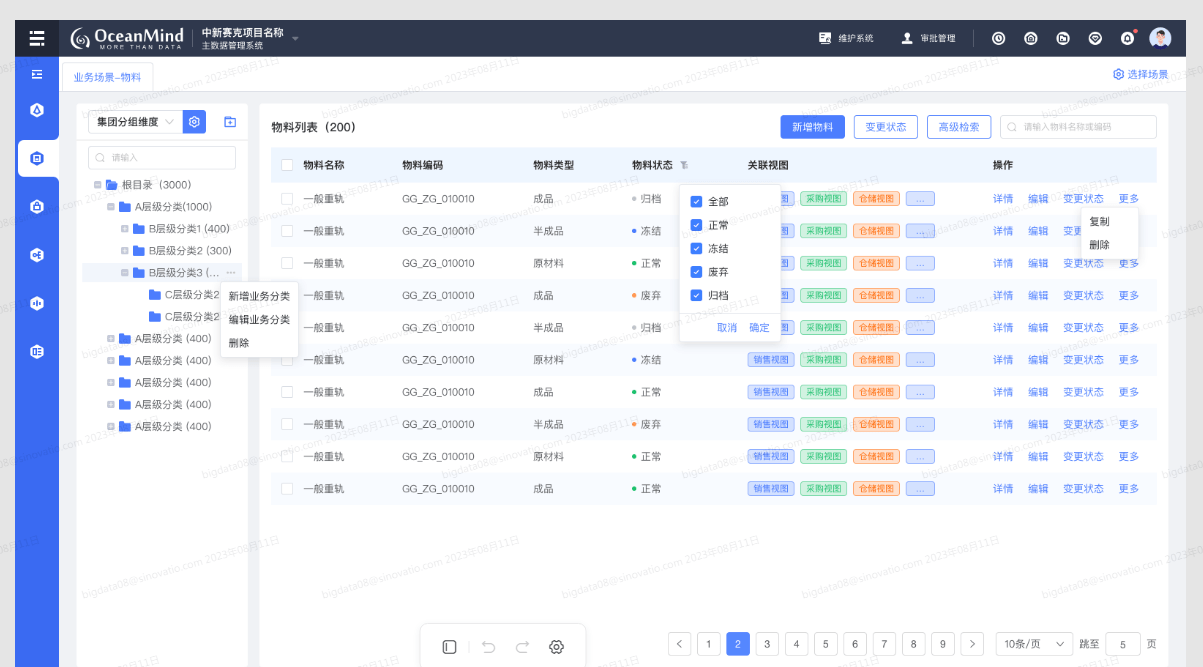Open the 10条/页 page size dropdown
Viewport: 1203px width, 667px height.
tap(1034, 644)
